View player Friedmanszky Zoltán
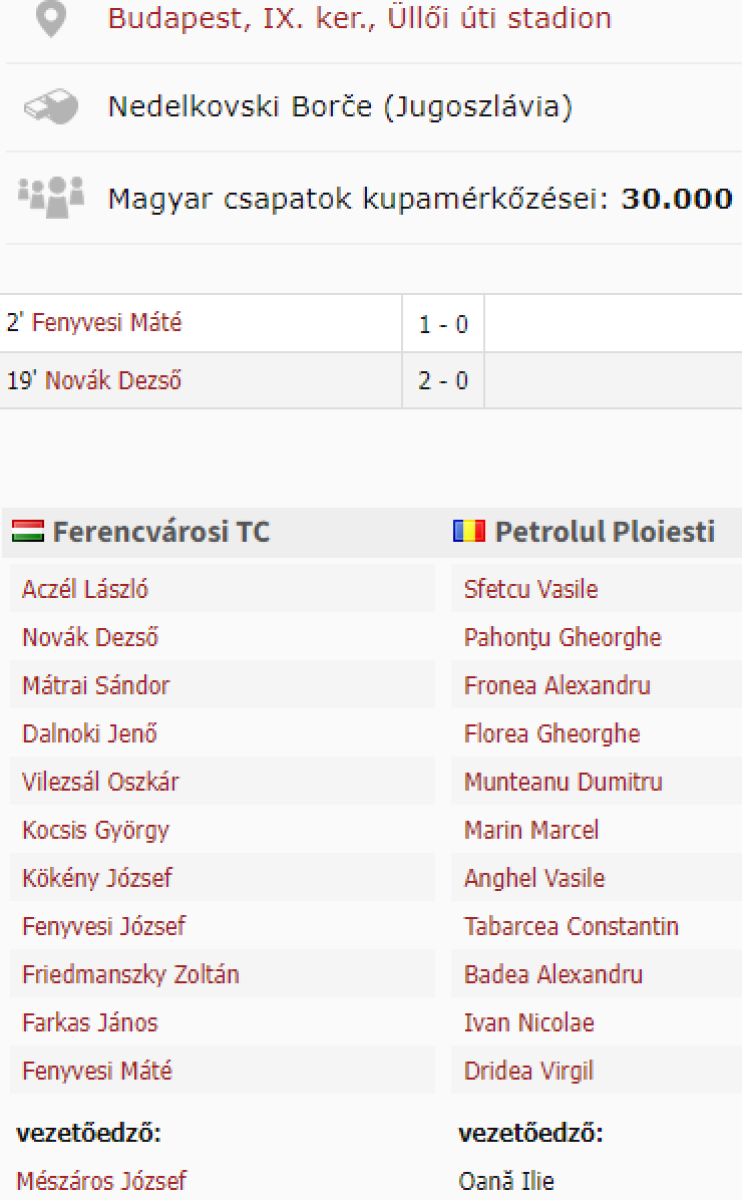Screen dimensions: 742x1200 coord(130,975)
